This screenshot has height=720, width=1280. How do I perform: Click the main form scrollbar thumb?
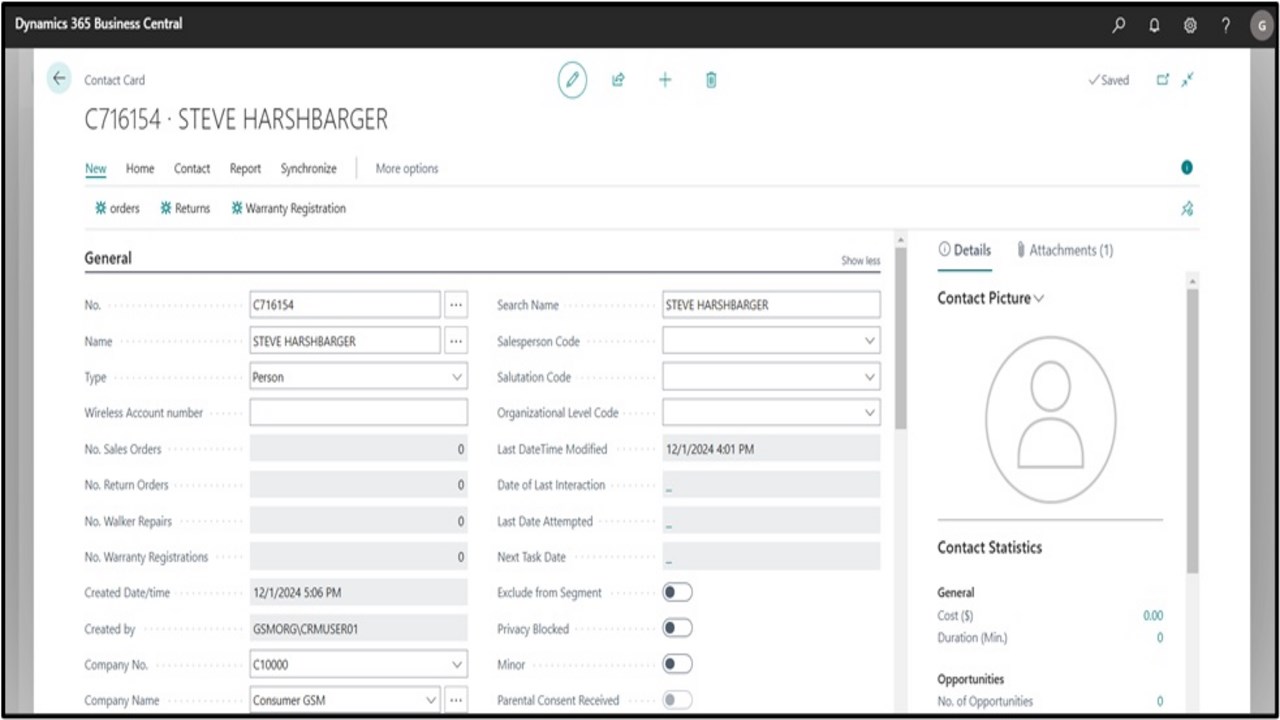pyautogui.click(x=901, y=339)
